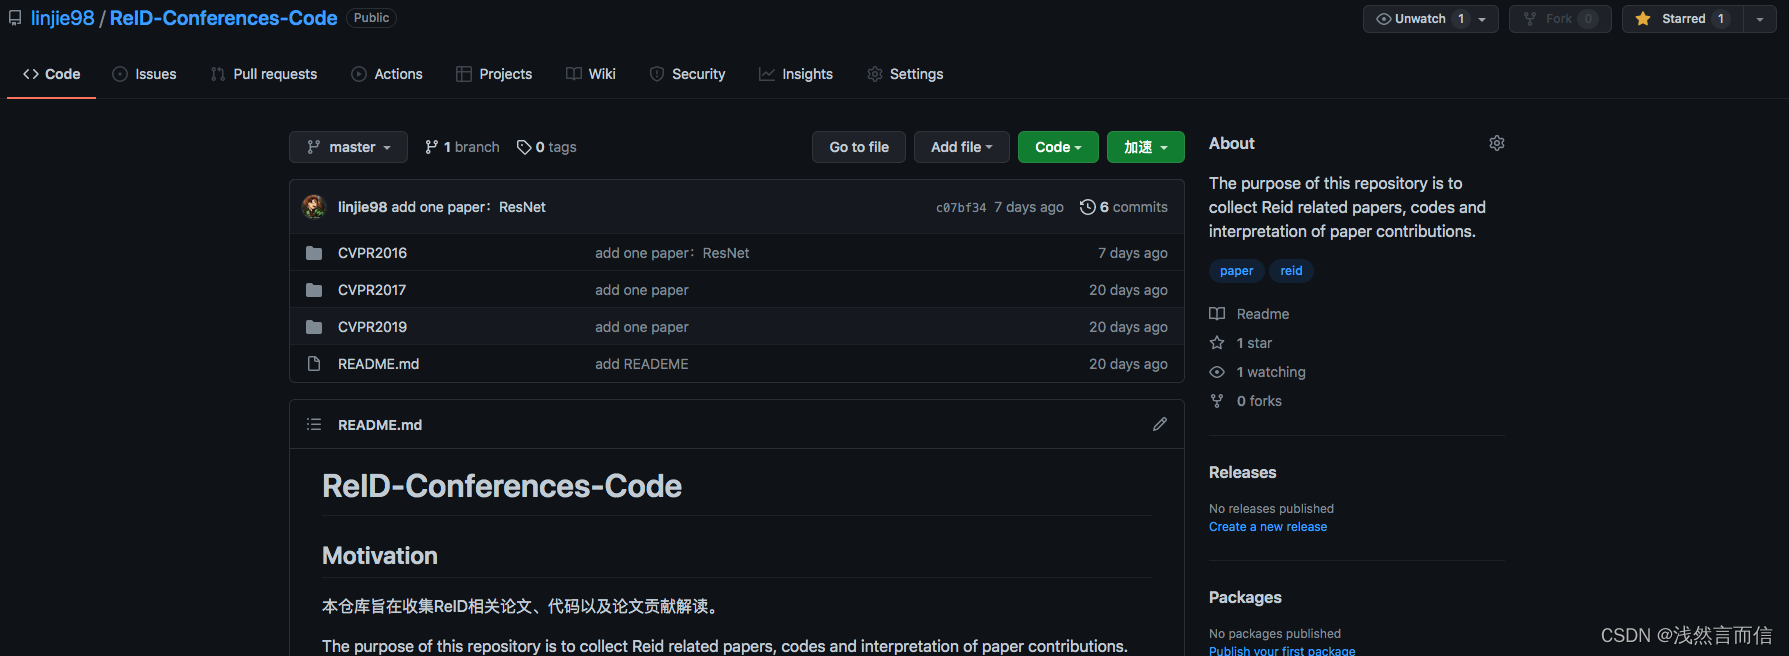Open the README table of contents icon
This screenshot has height=656, width=1789.
(x=314, y=424)
